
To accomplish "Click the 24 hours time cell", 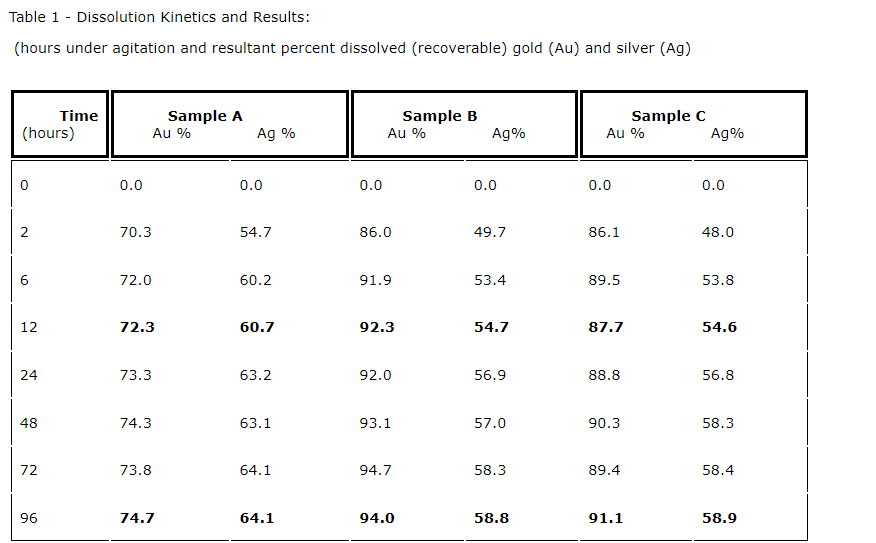I will (x=28, y=375).
